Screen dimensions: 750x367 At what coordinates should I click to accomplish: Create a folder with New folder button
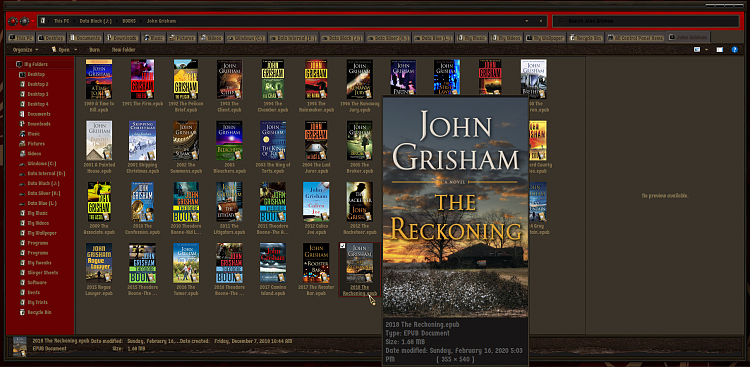123,50
